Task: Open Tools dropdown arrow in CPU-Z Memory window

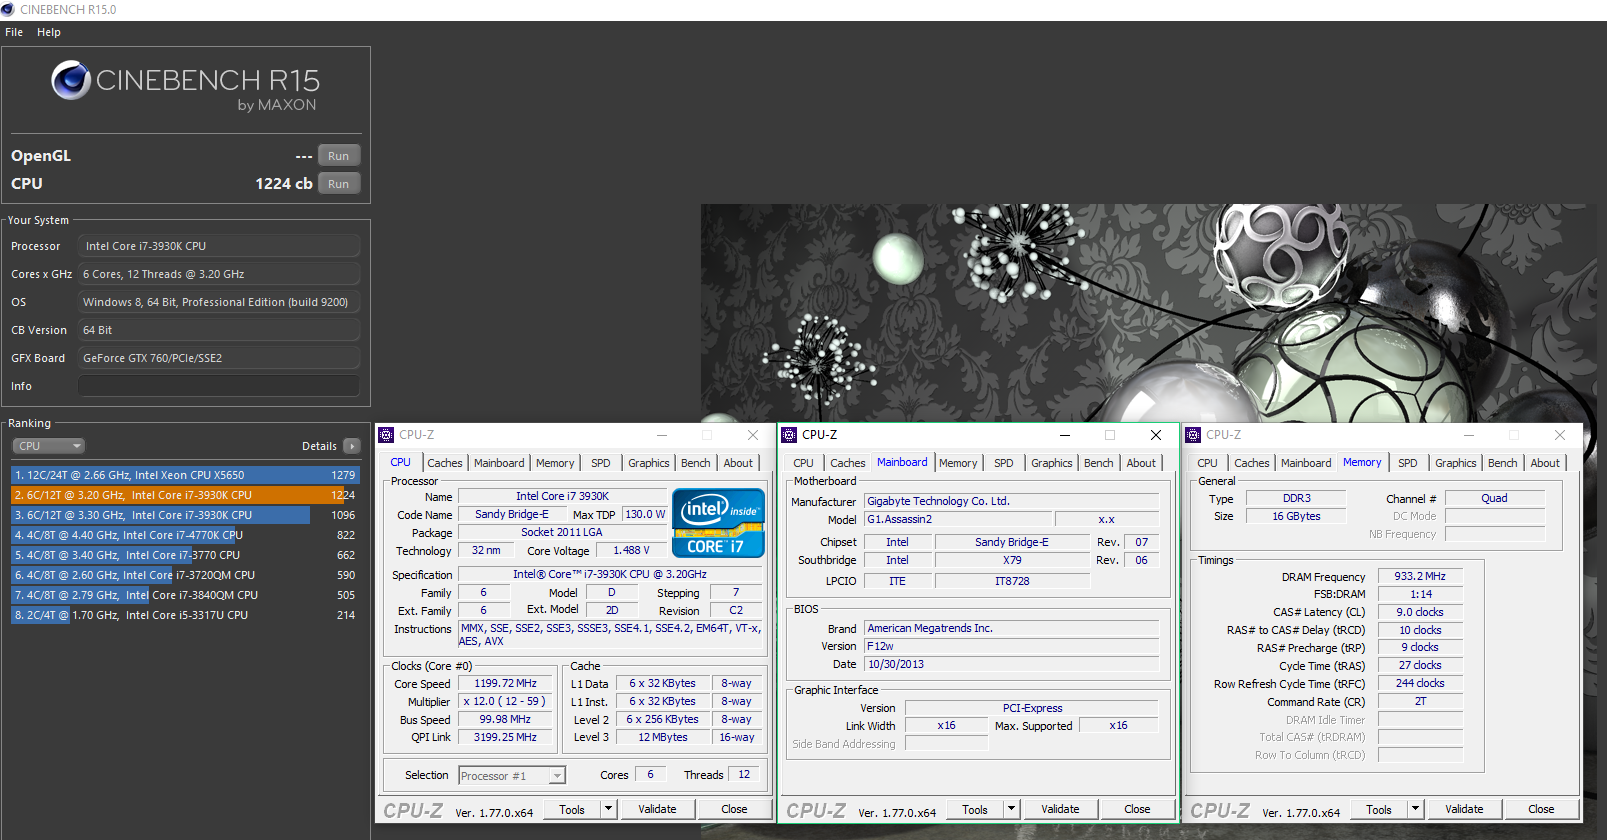Action: click(x=1415, y=809)
